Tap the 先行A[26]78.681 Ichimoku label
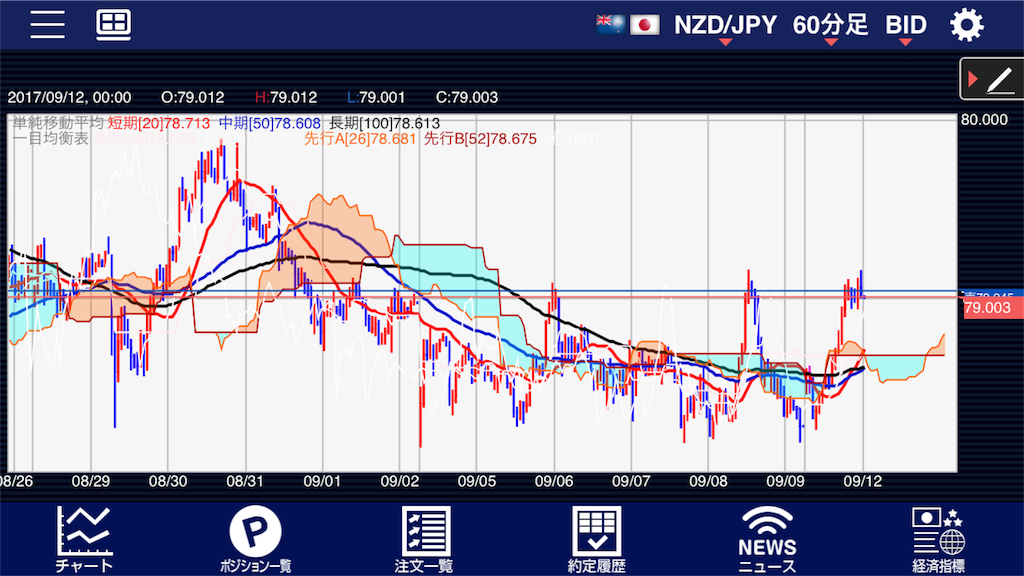1024x576 pixels. pyautogui.click(x=360, y=138)
